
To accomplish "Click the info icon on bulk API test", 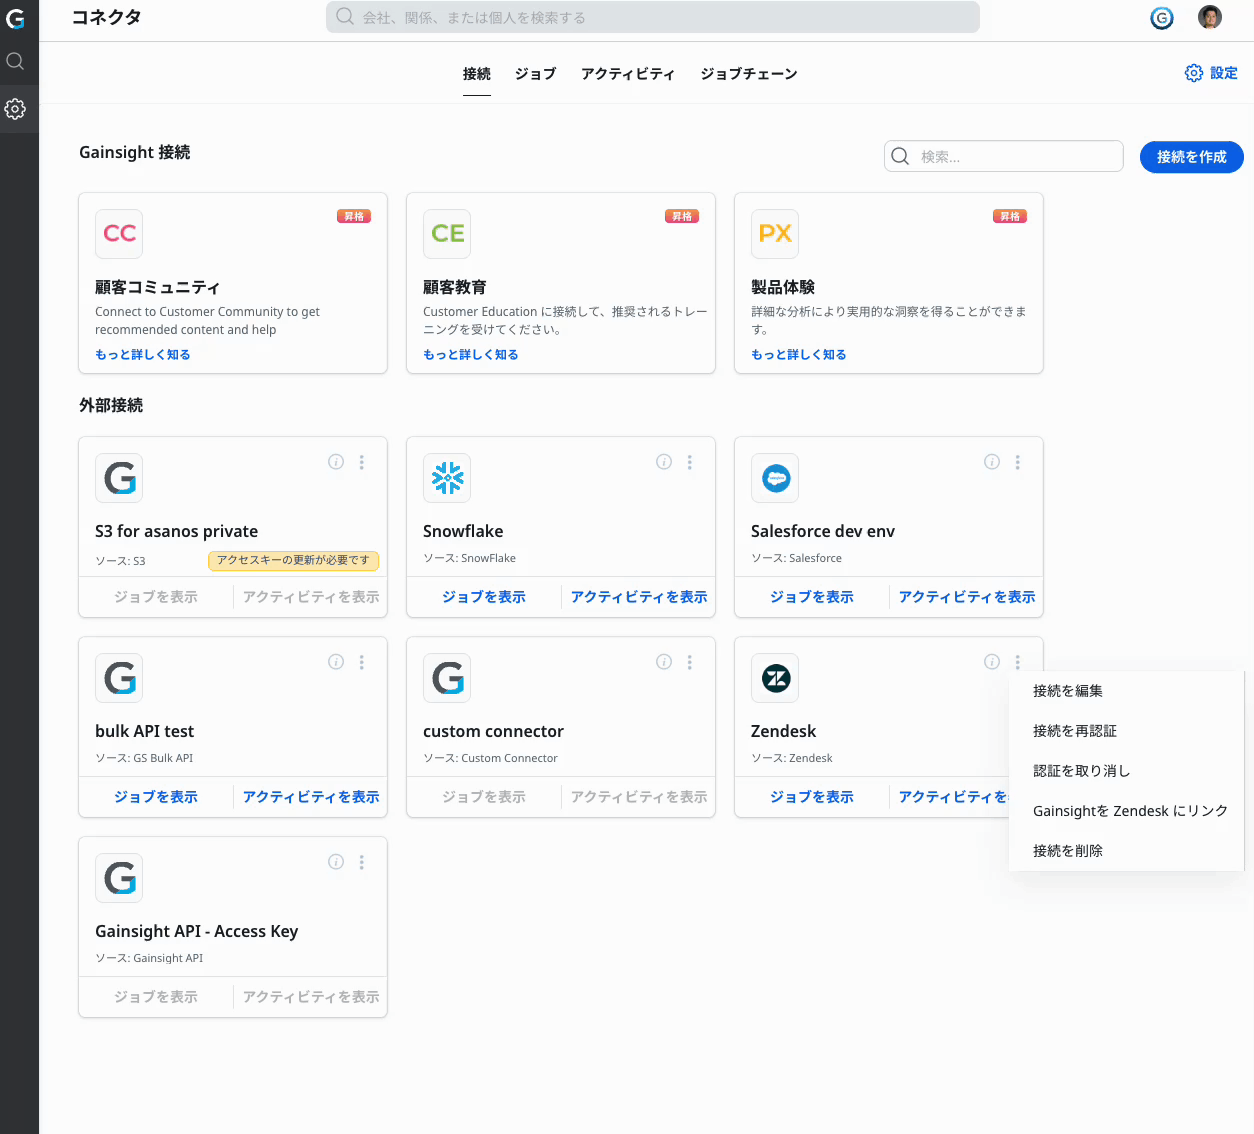I will 336,662.
